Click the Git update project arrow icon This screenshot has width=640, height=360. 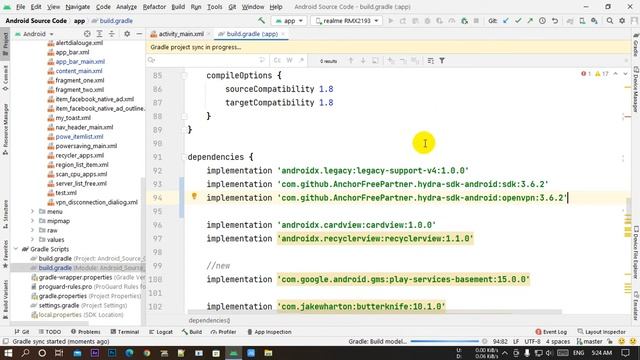506,20
